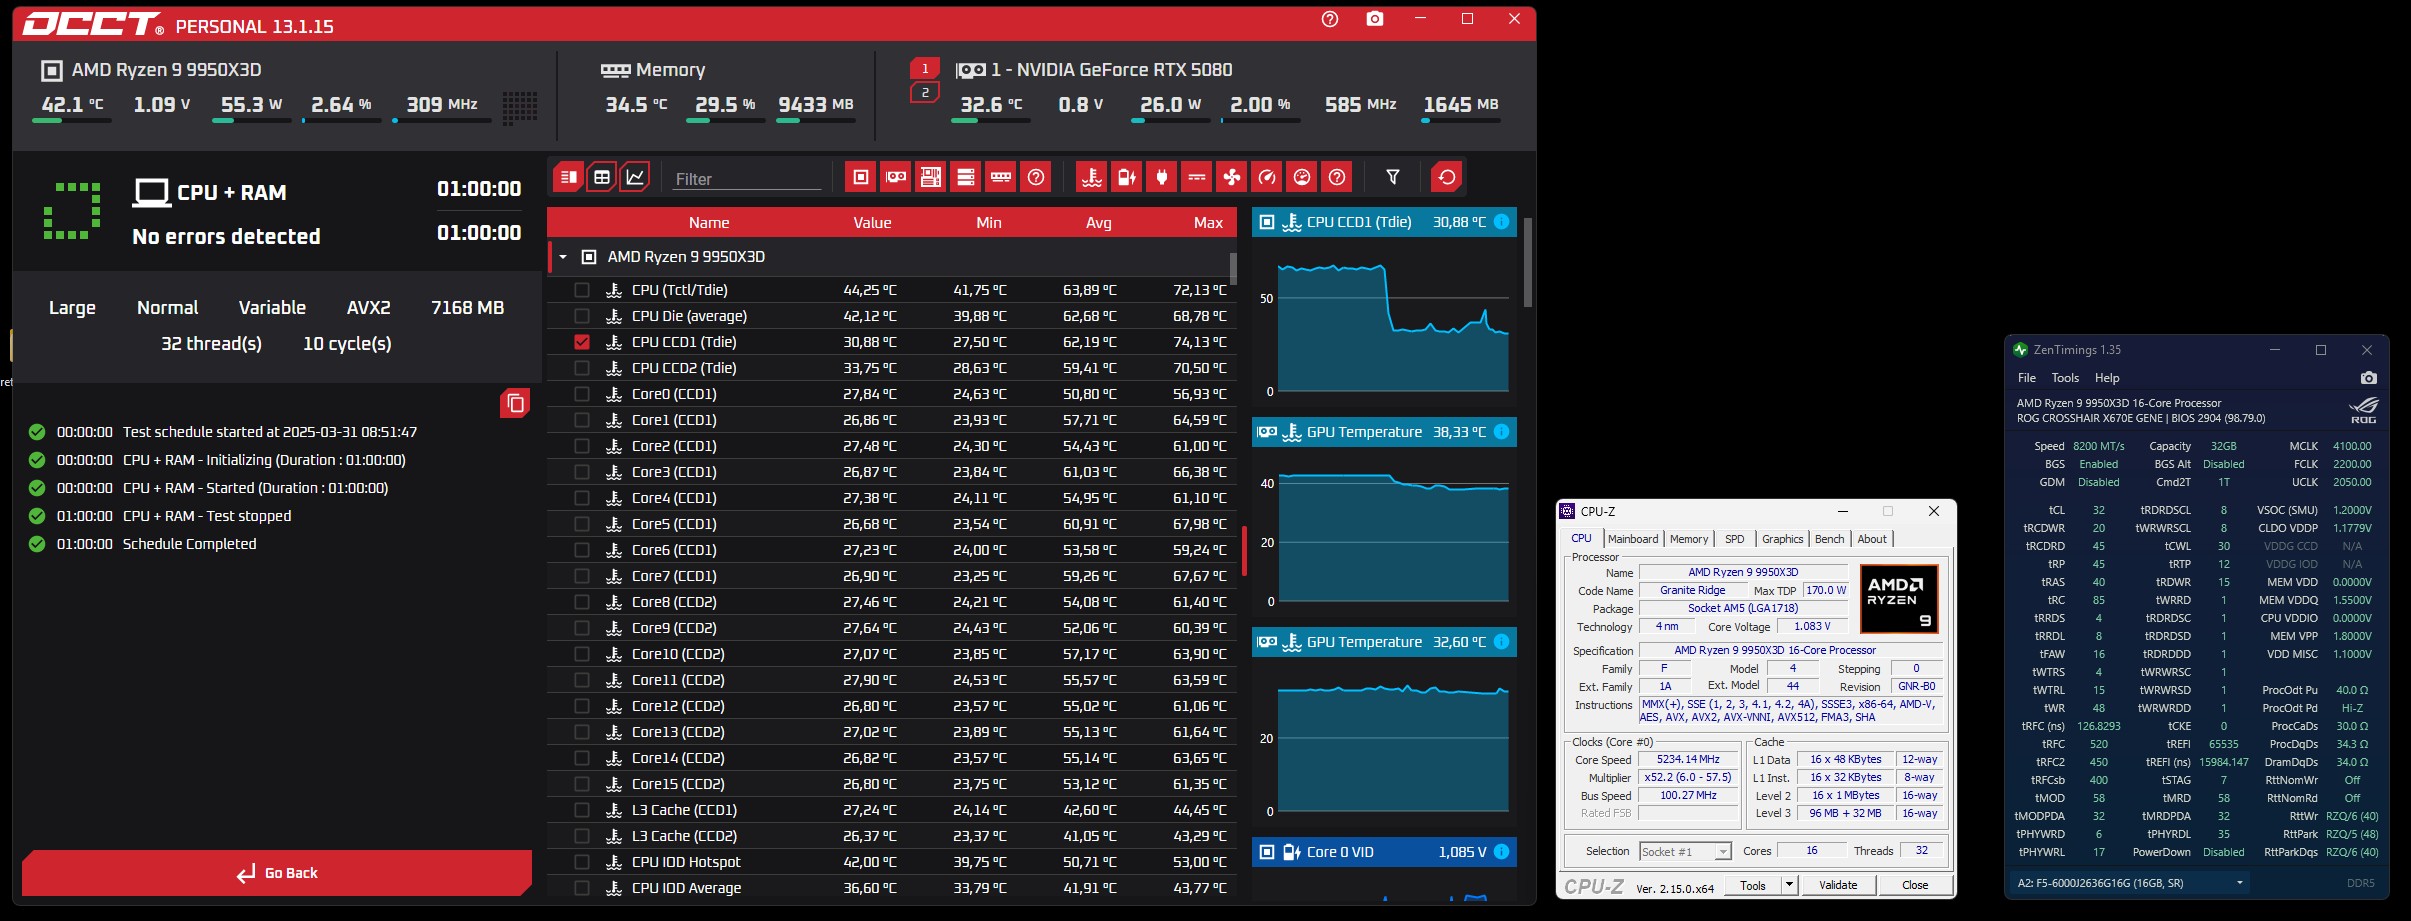Check the Core0 (CCD1) checkbox

tap(582, 394)
